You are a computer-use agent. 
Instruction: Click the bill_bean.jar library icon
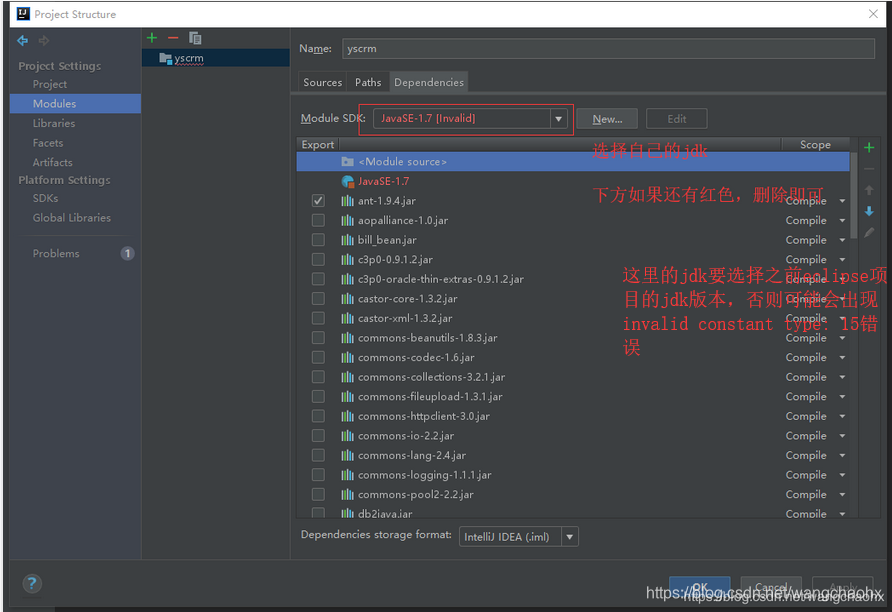pos(348,240)
